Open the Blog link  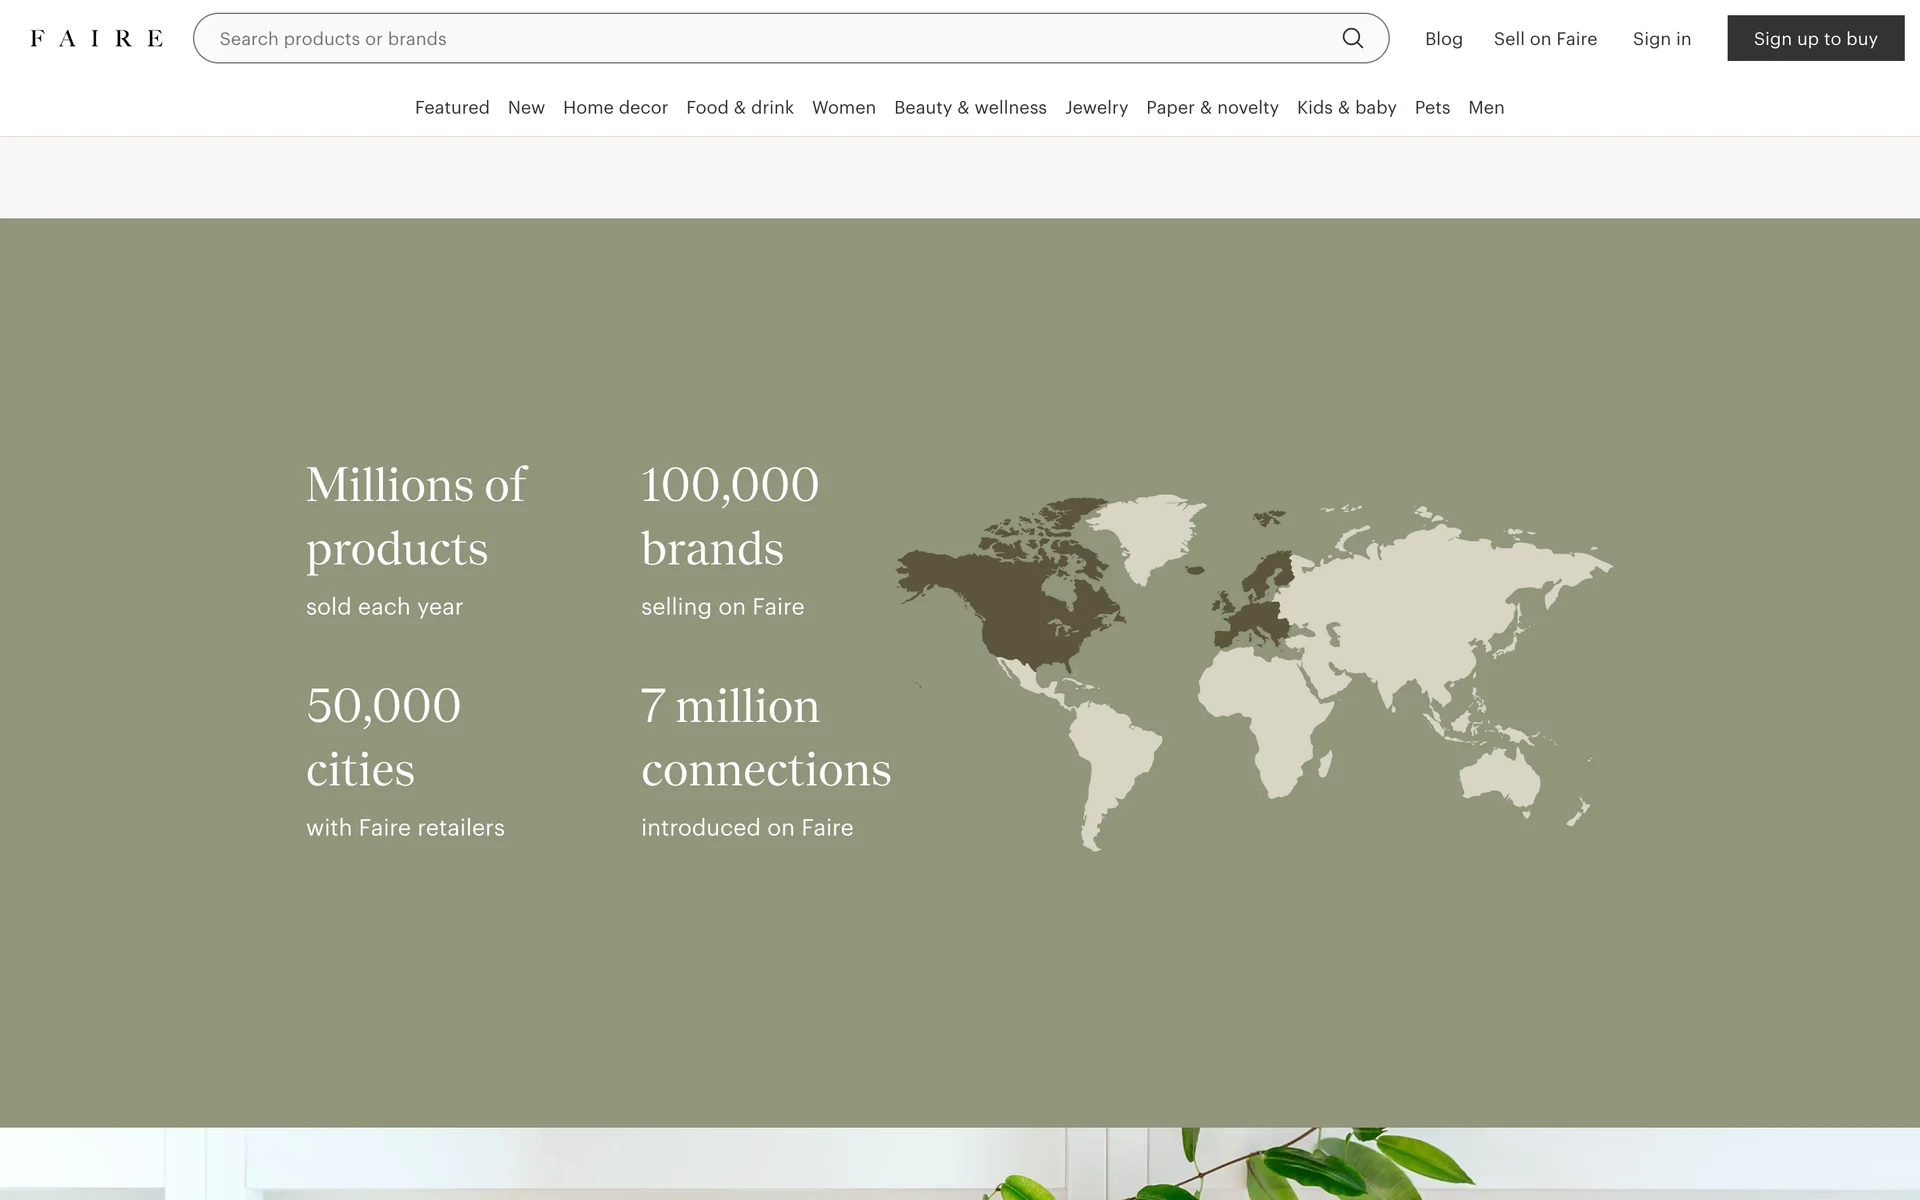1443,38
